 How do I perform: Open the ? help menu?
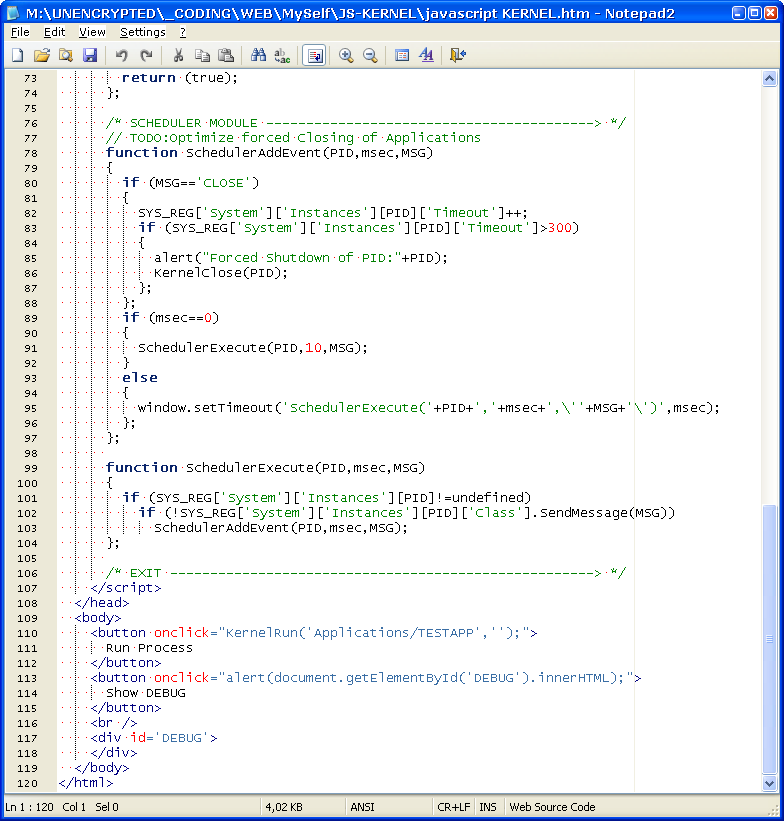coord(183,32)
